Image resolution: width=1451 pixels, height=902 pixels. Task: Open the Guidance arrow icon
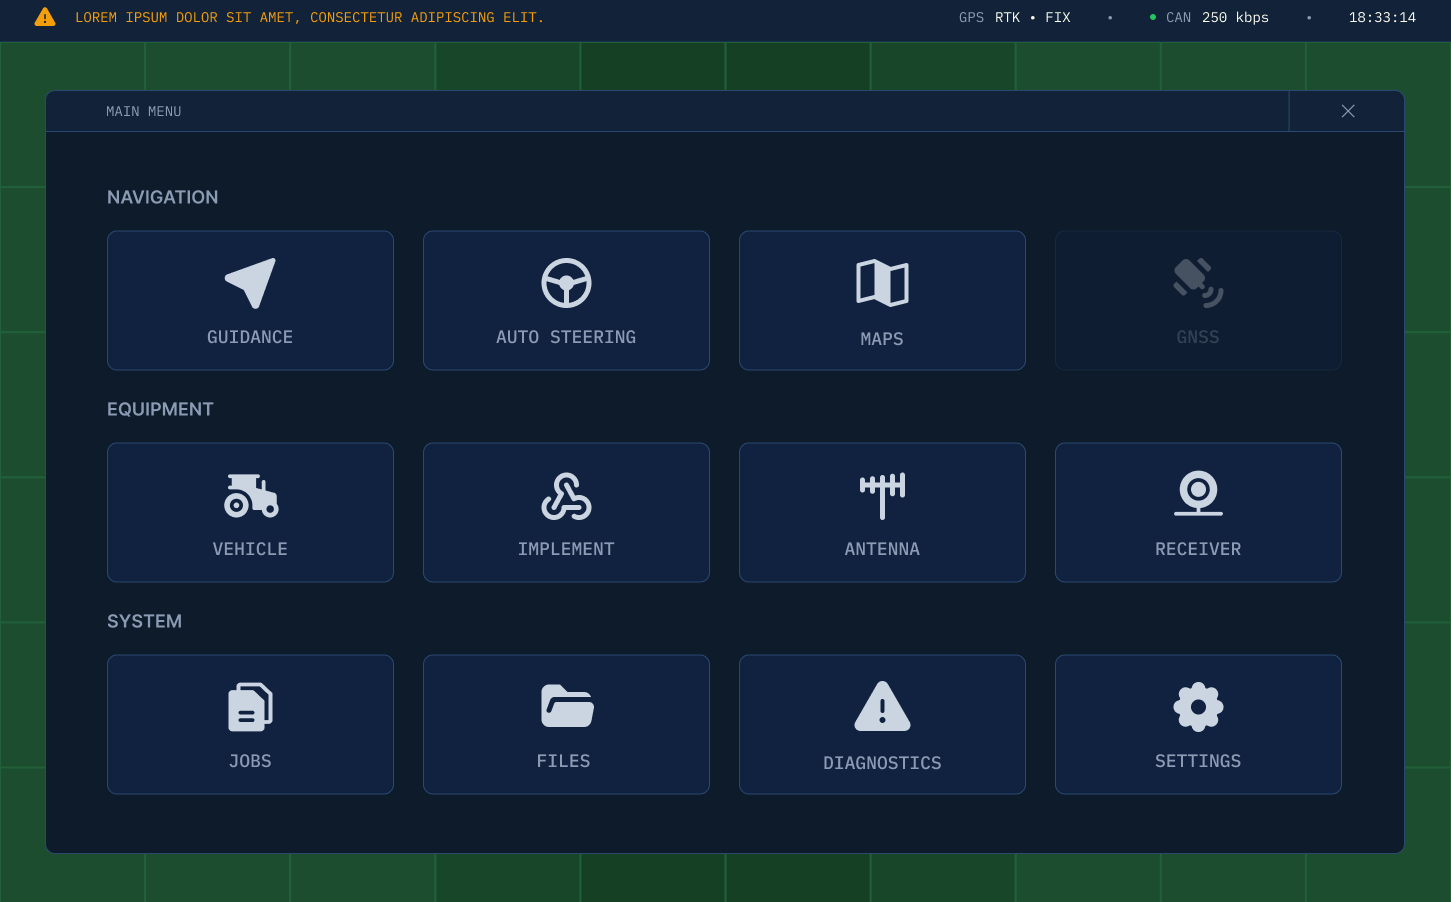tap(250, 283)
